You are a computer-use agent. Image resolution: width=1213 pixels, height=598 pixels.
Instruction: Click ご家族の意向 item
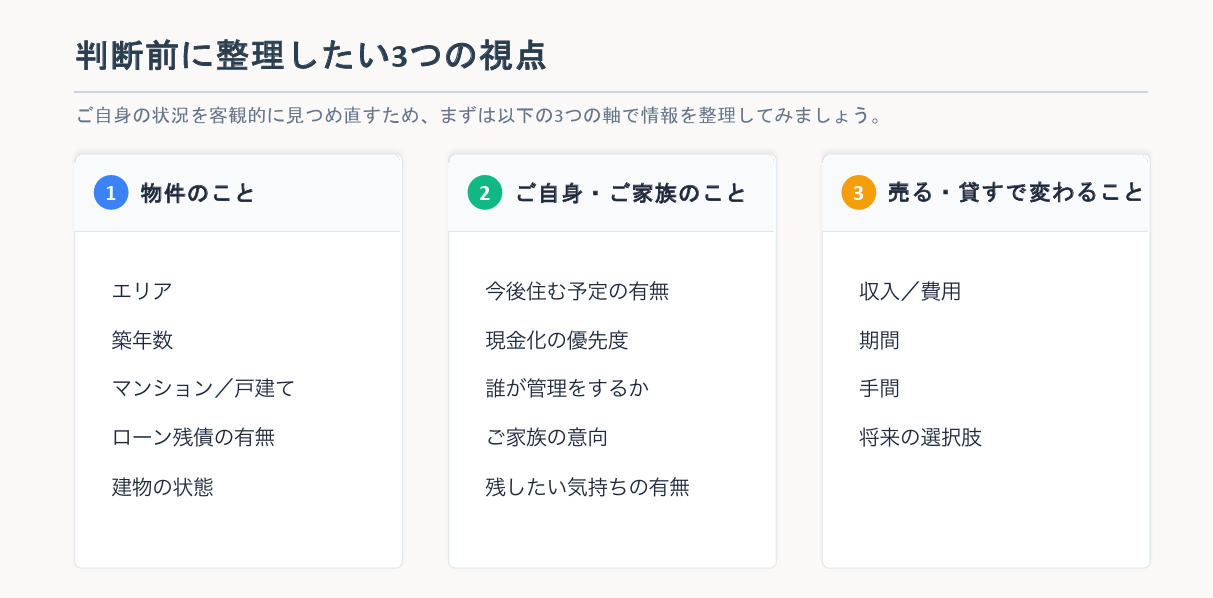coord(547,437)
